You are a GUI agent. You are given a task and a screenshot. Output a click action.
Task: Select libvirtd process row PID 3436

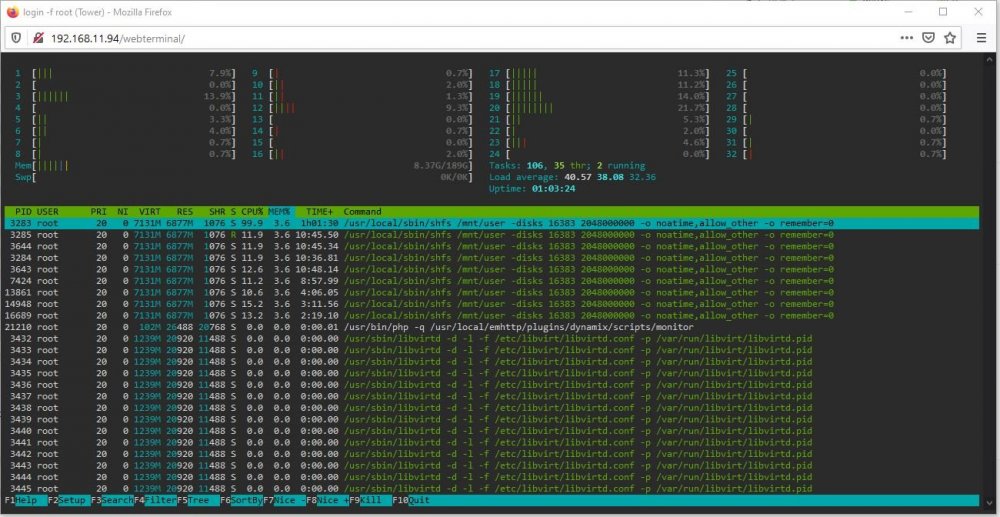coord(492,384)
